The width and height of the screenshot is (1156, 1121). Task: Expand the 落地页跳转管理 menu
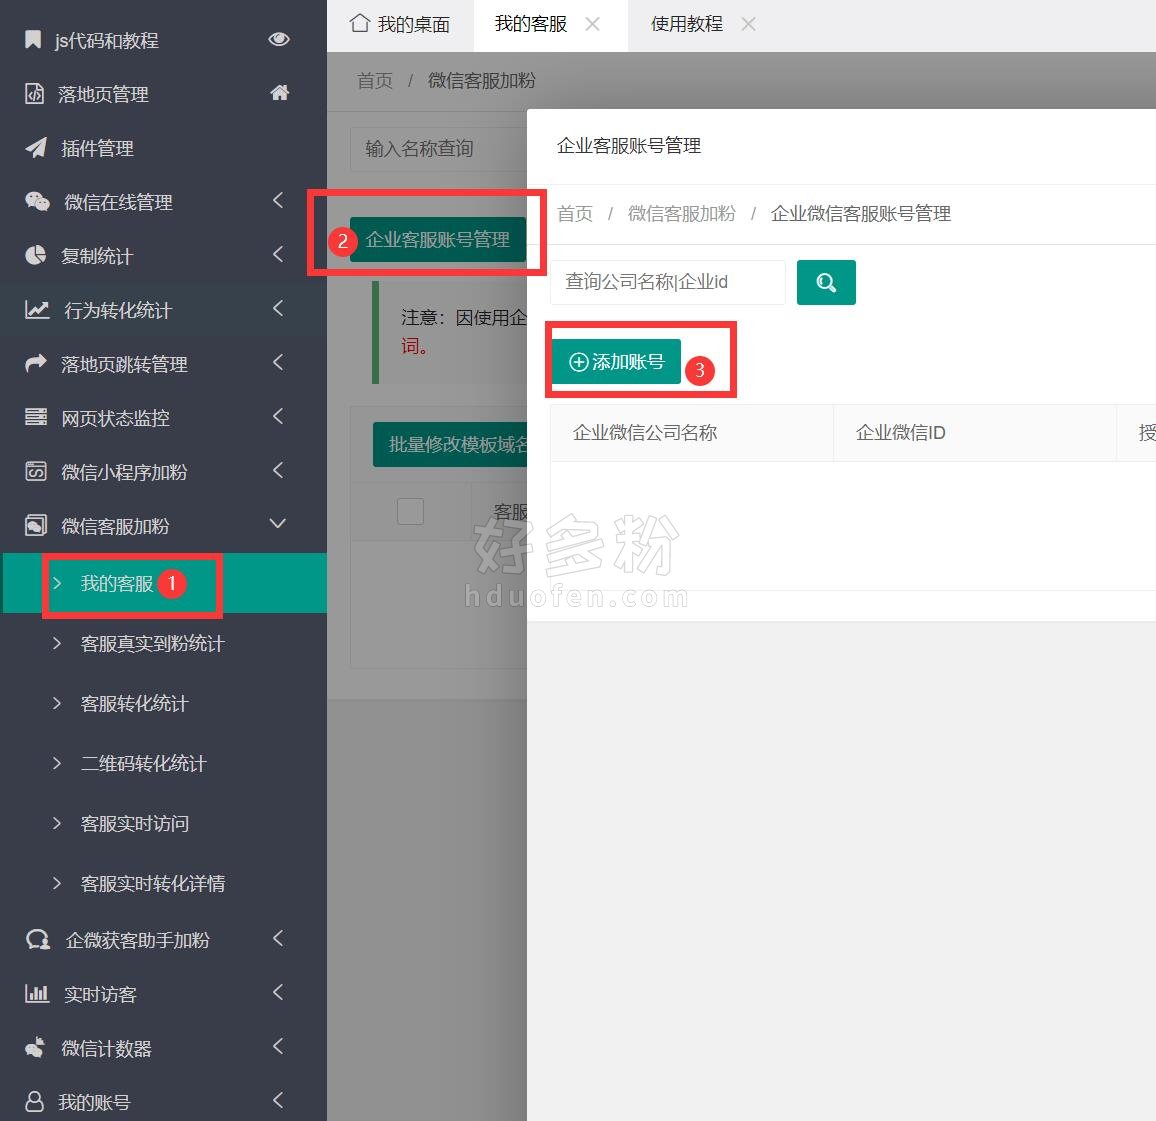[278, 363]
